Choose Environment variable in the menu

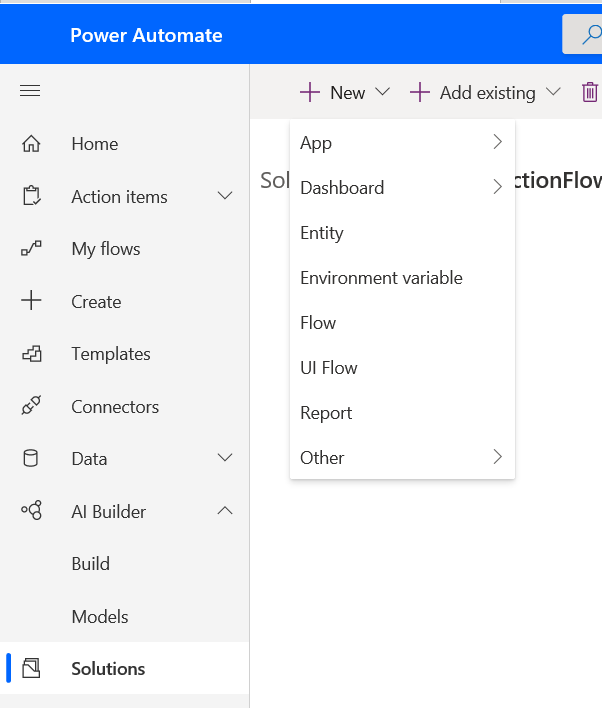point(402,278)
